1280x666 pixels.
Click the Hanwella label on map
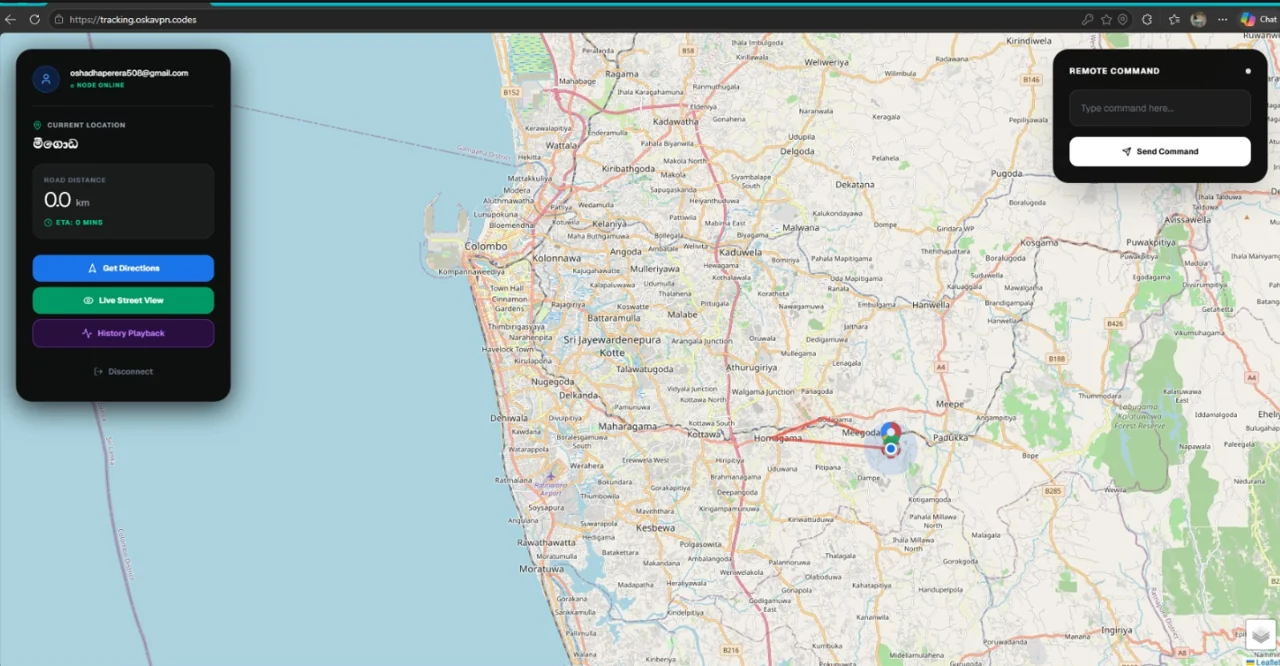(x=930, y=304)
